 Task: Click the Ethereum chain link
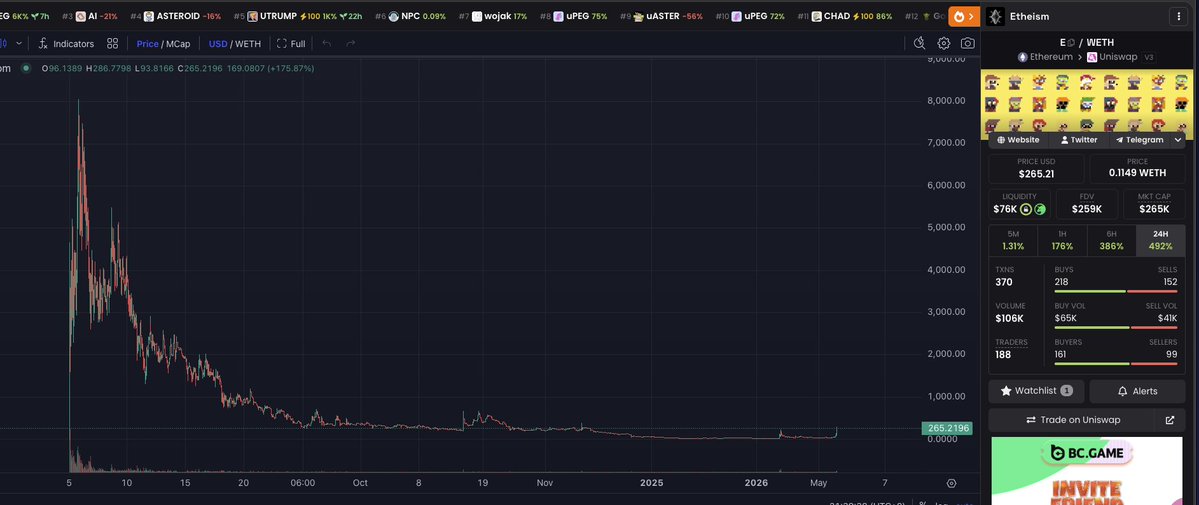point(1045,57)
